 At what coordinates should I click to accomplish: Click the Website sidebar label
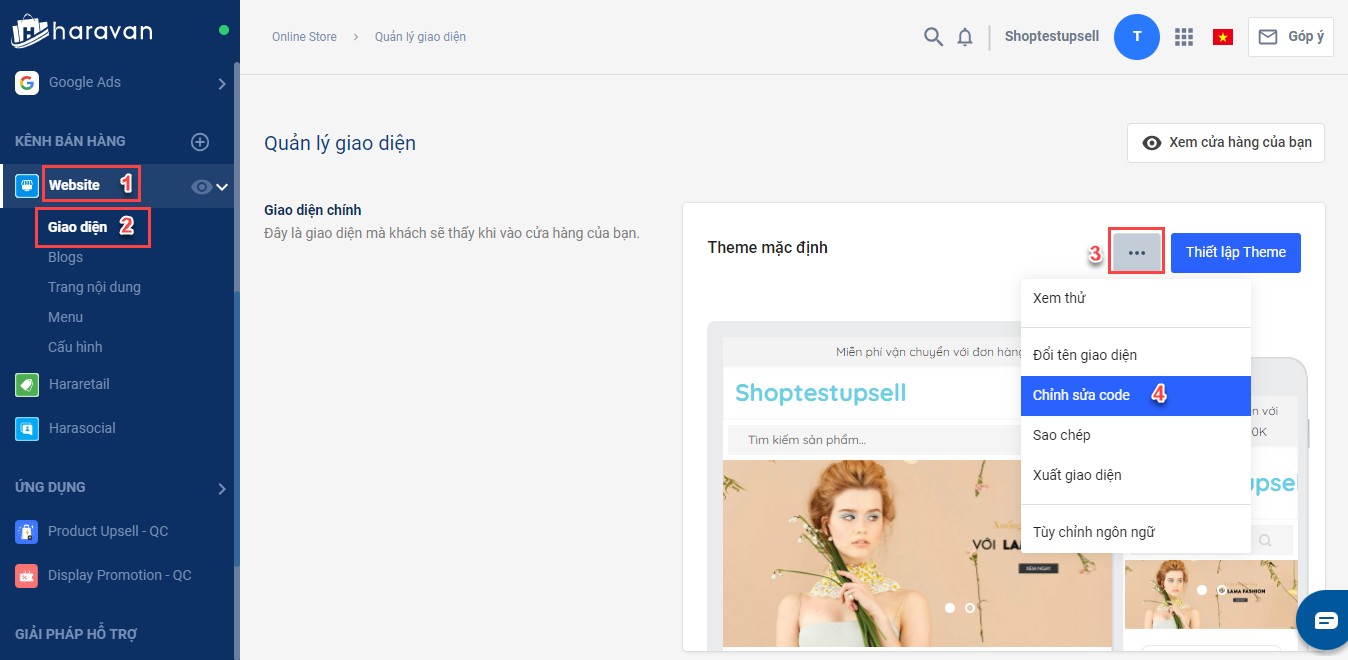74,185
